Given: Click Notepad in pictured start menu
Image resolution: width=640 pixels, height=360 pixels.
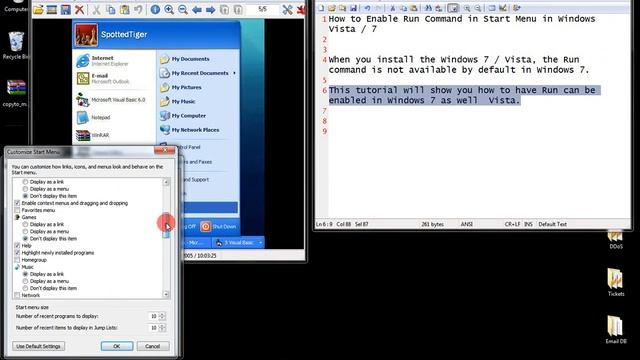Looking at the screenshot, I should [93, 118].
